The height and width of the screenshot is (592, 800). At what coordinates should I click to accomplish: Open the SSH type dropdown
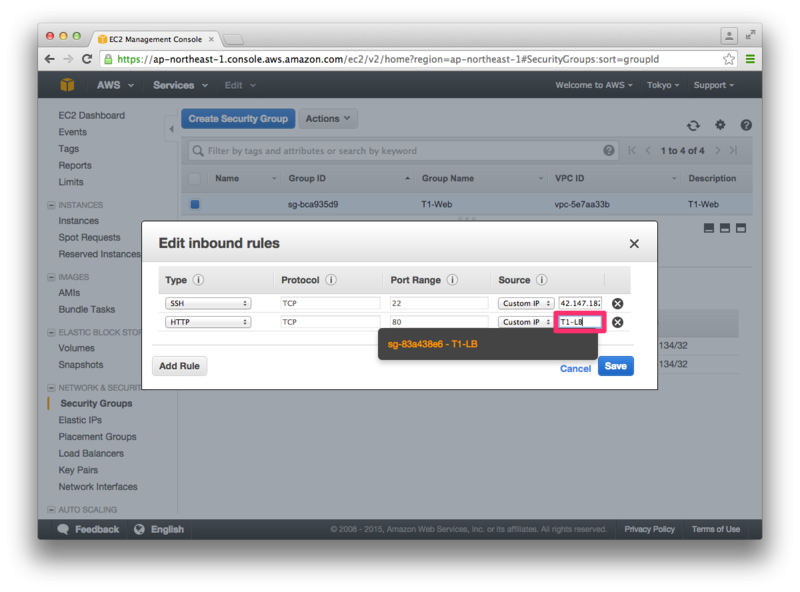208,303
